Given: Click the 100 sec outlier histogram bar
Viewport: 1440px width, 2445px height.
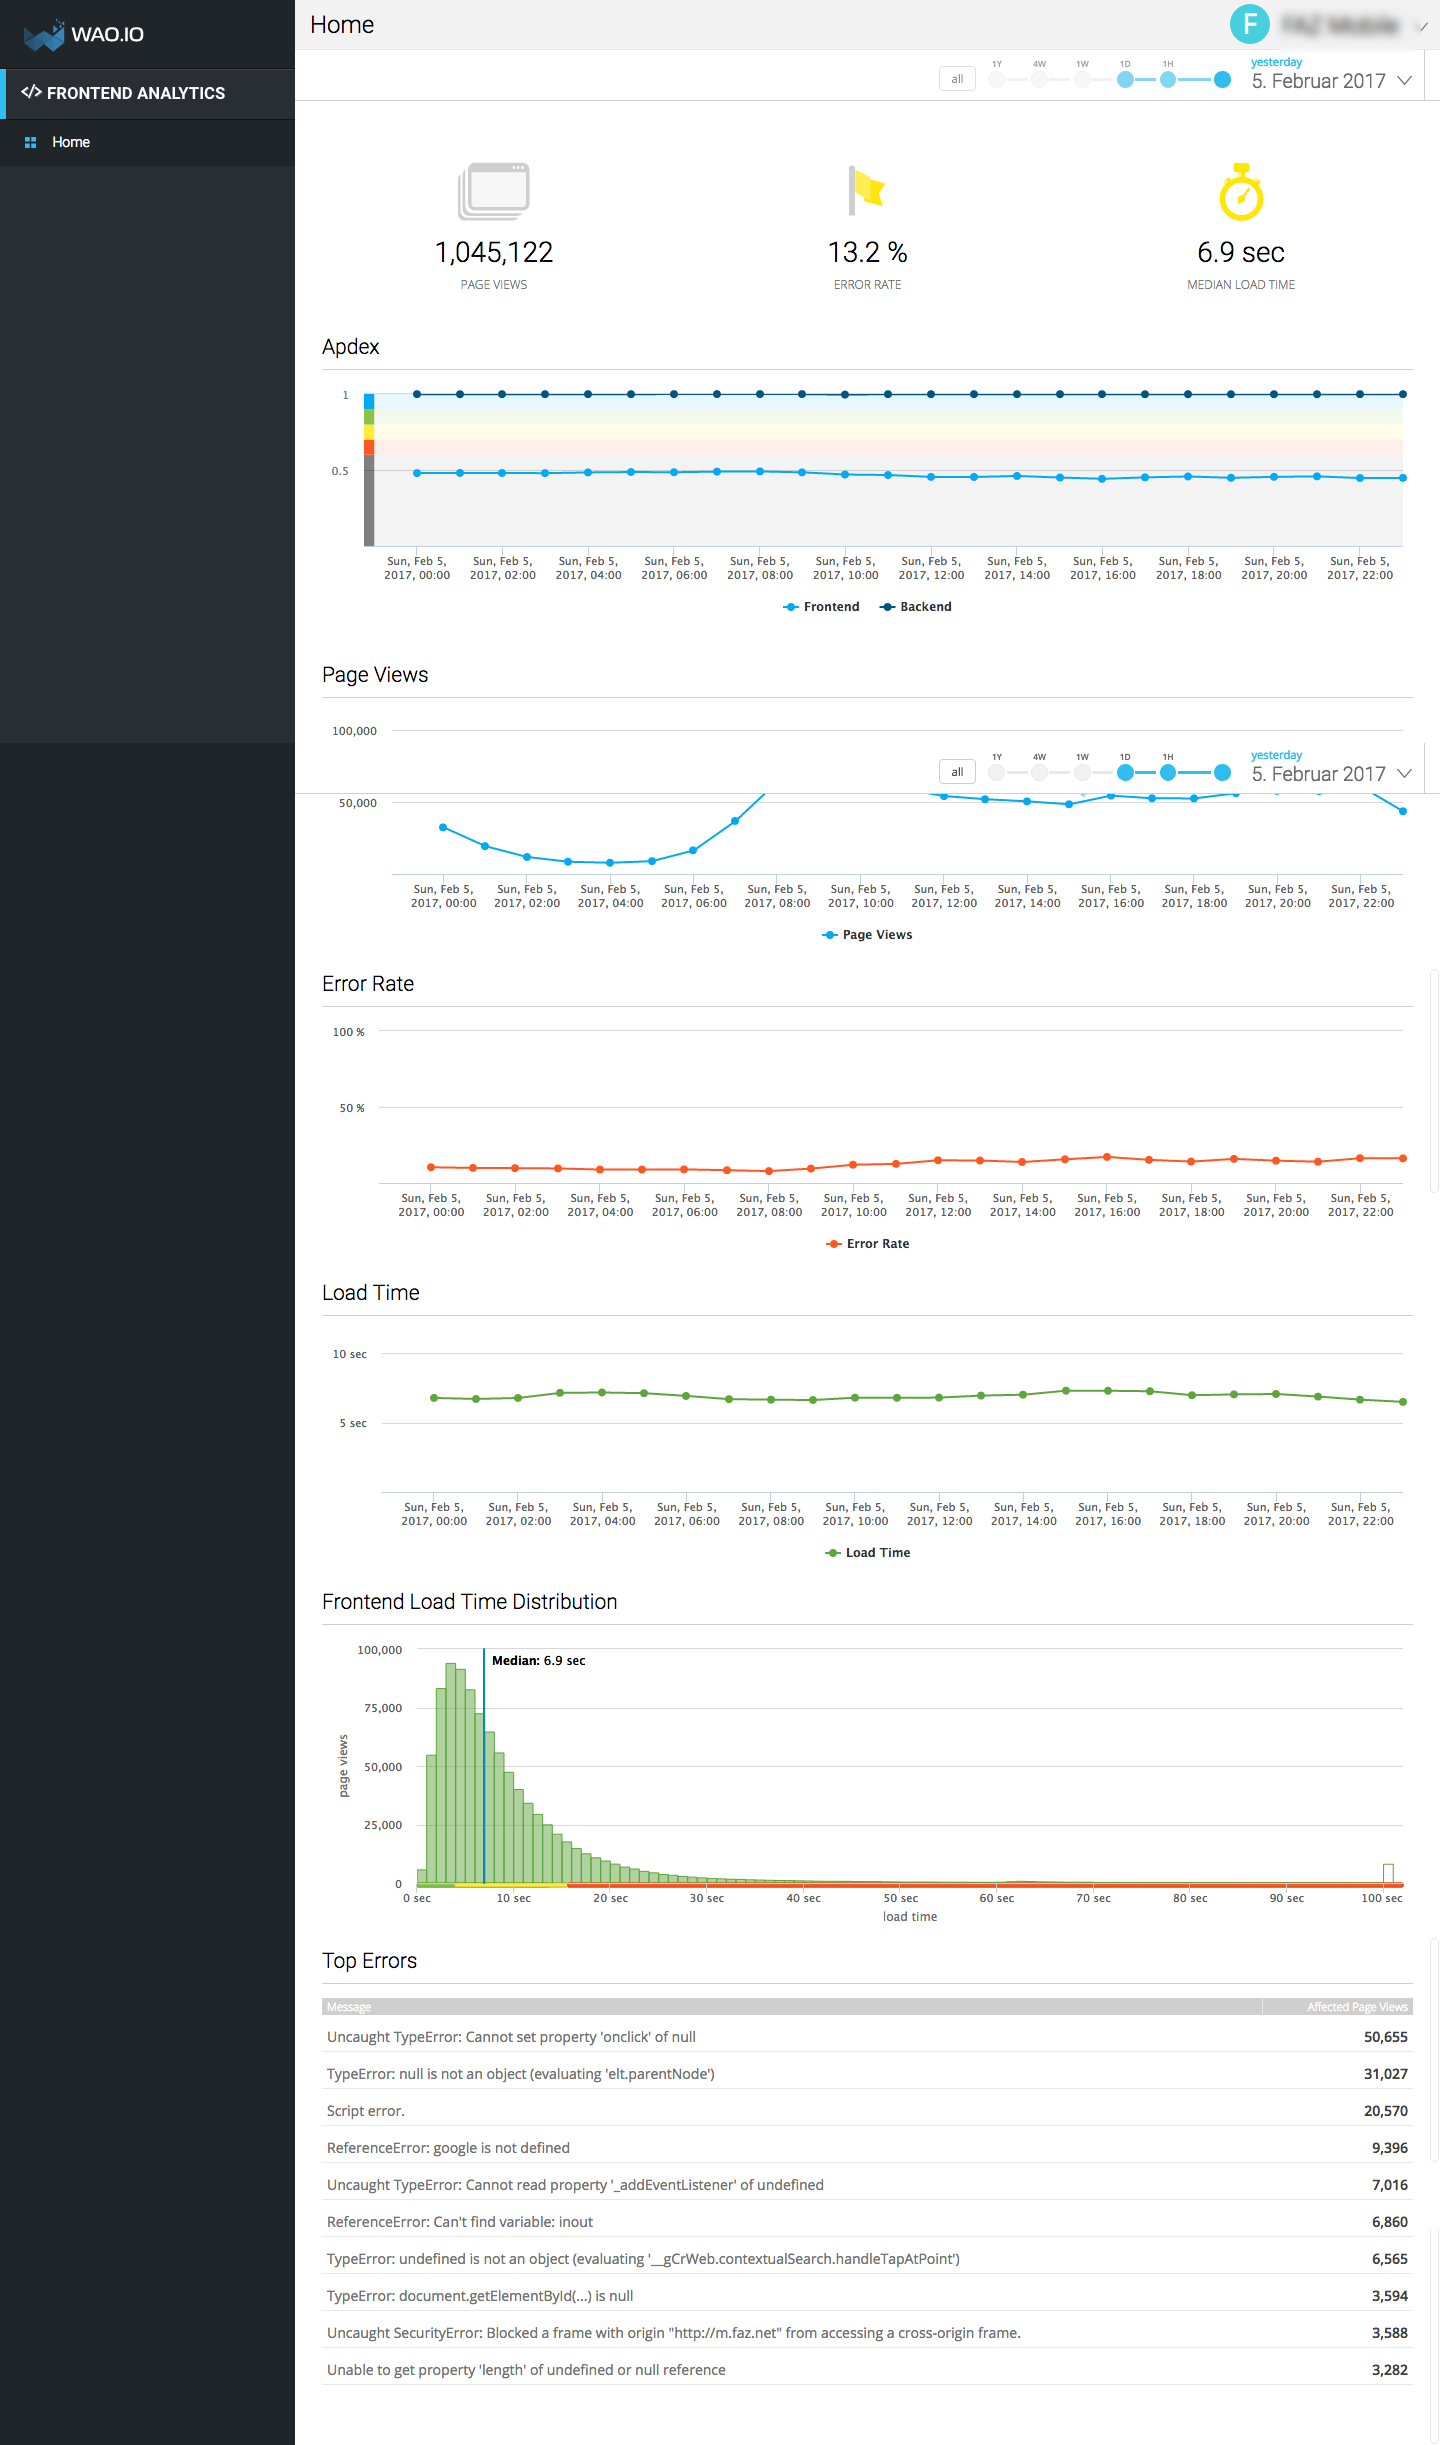Looking at the screenshot, I should pos(1388,1873).
